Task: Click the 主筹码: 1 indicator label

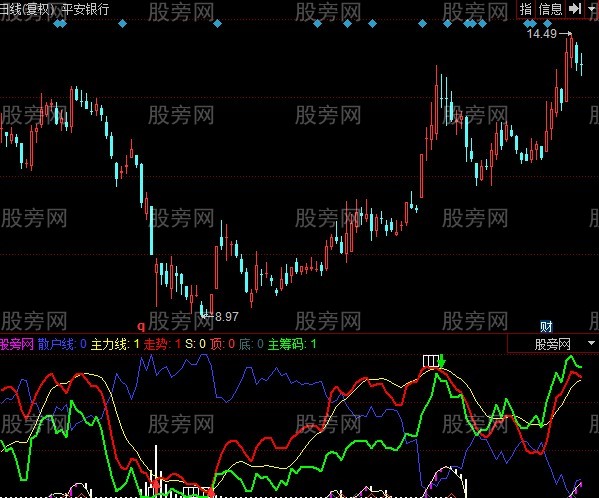Action: 292,344
